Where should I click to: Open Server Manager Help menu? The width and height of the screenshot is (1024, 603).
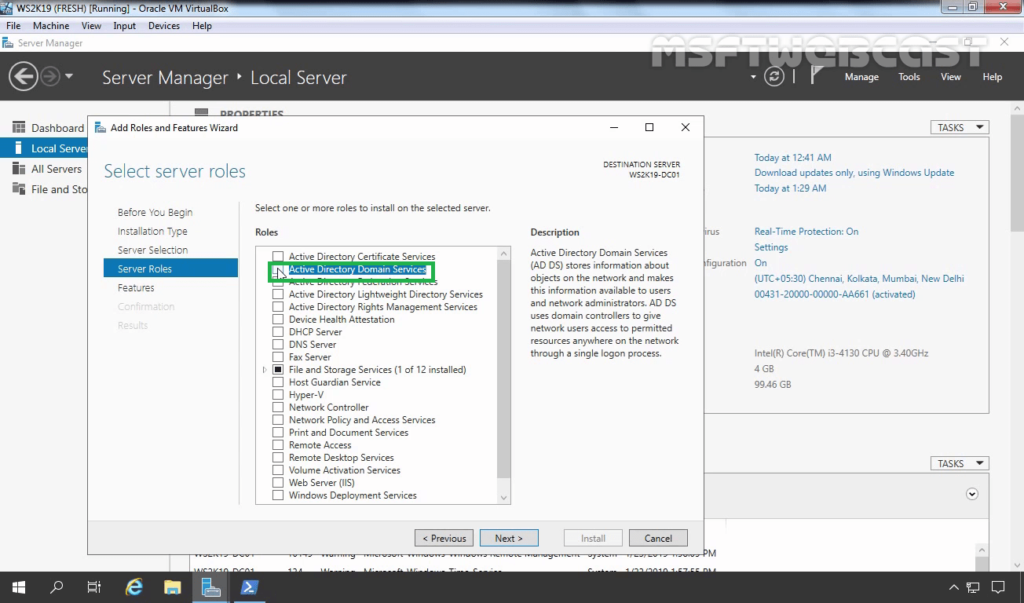pyautogui.click(x=992, y=76)
